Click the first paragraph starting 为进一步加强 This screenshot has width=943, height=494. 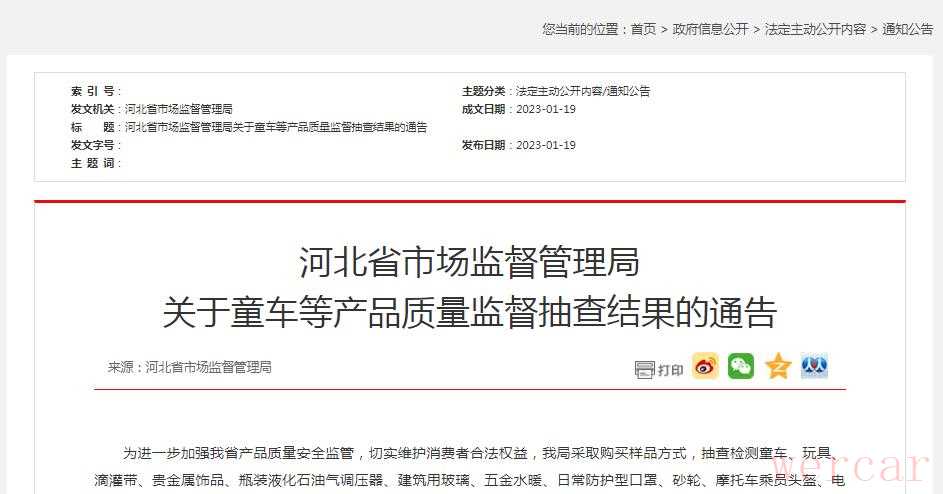point(470,466)
